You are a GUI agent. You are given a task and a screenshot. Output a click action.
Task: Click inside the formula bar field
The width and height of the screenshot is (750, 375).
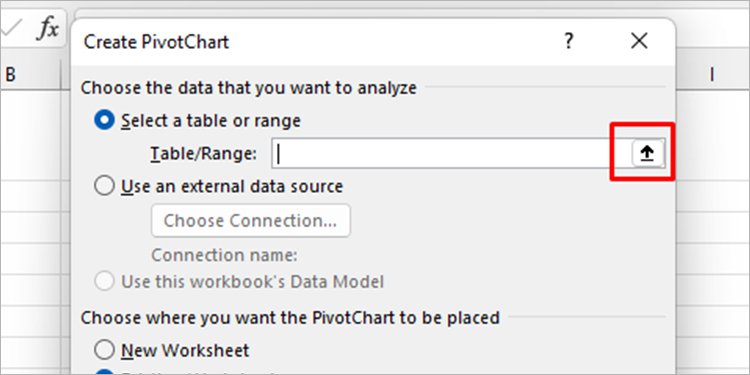tap(411, 12)
